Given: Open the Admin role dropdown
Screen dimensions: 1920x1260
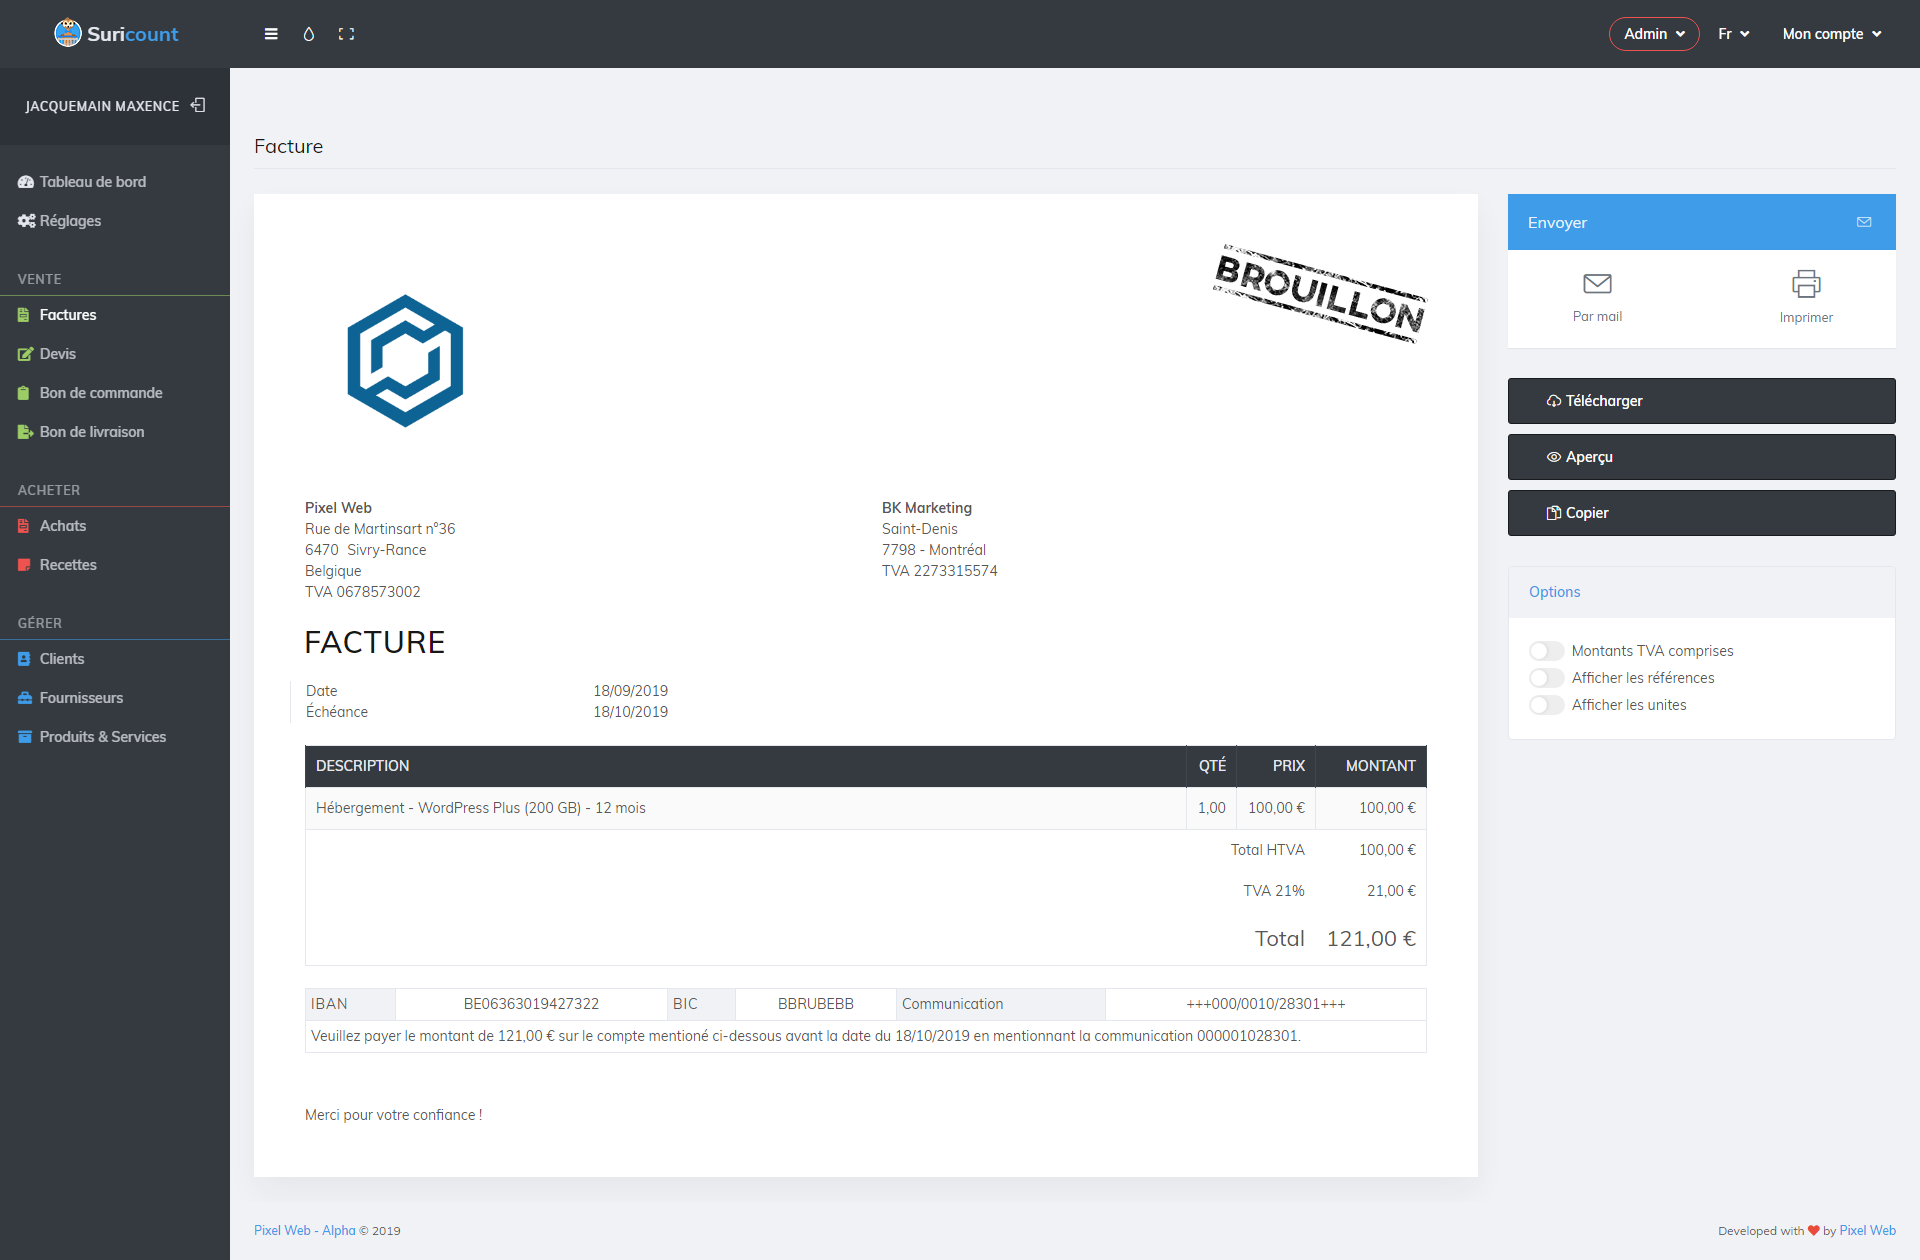Looking at the screenshot, I should pyautogui.click(x=1654, y=34).
